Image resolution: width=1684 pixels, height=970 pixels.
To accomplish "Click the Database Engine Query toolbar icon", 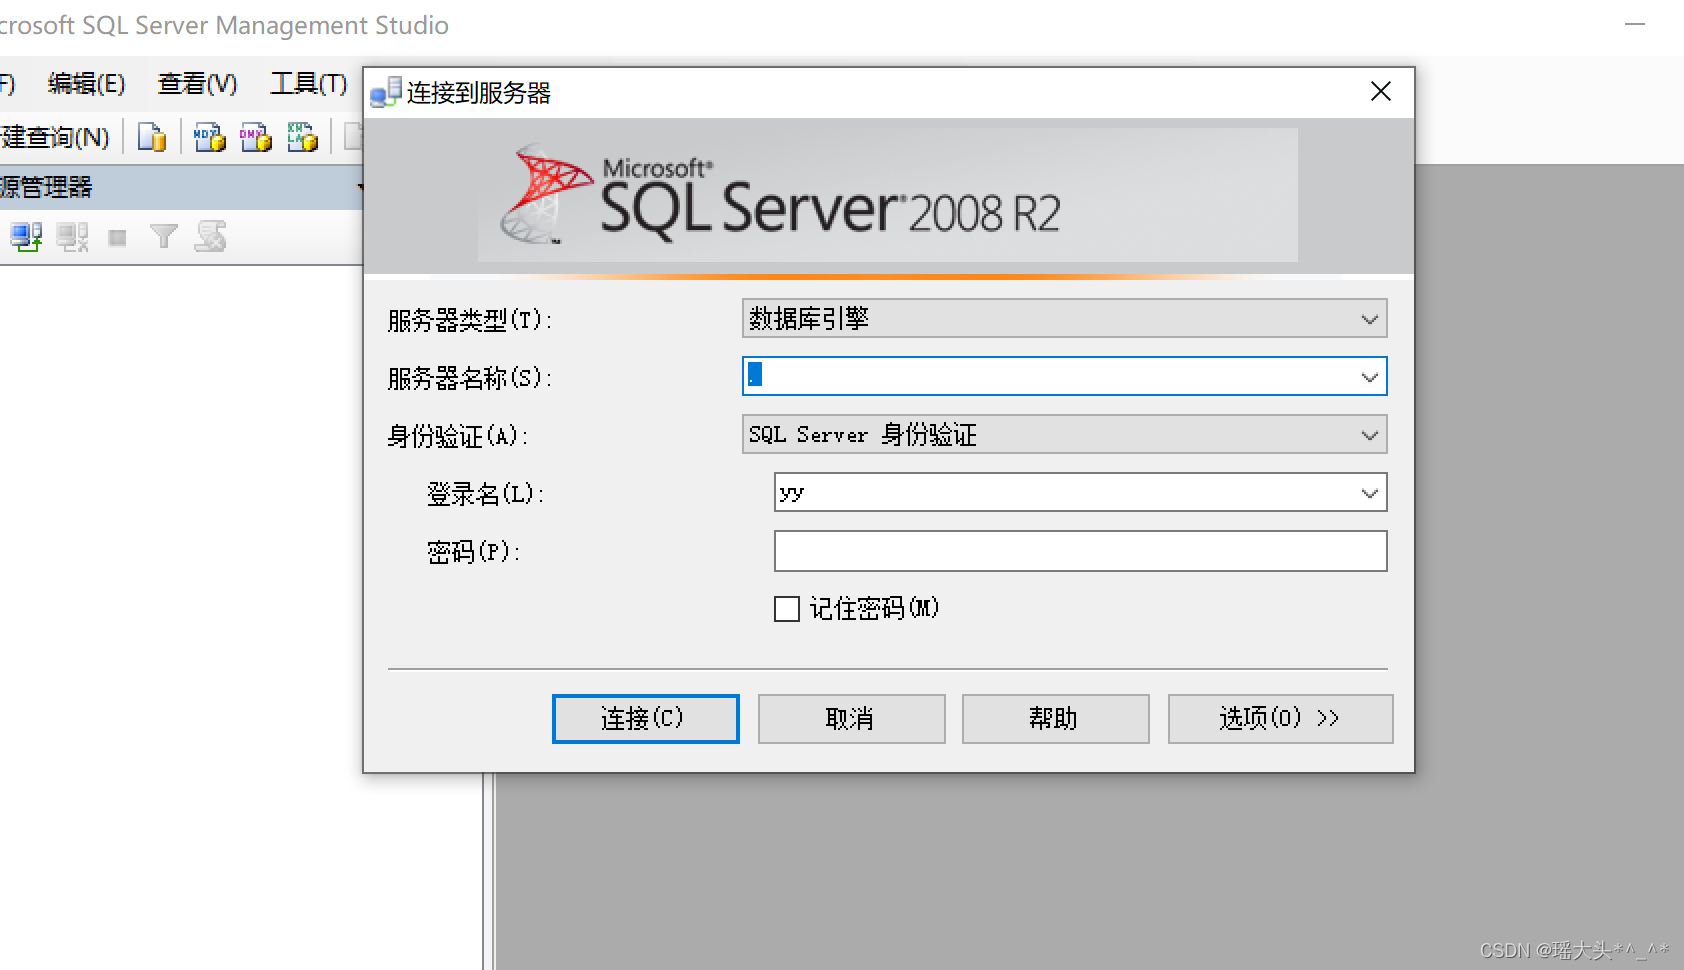I will (x=152, y=137).
